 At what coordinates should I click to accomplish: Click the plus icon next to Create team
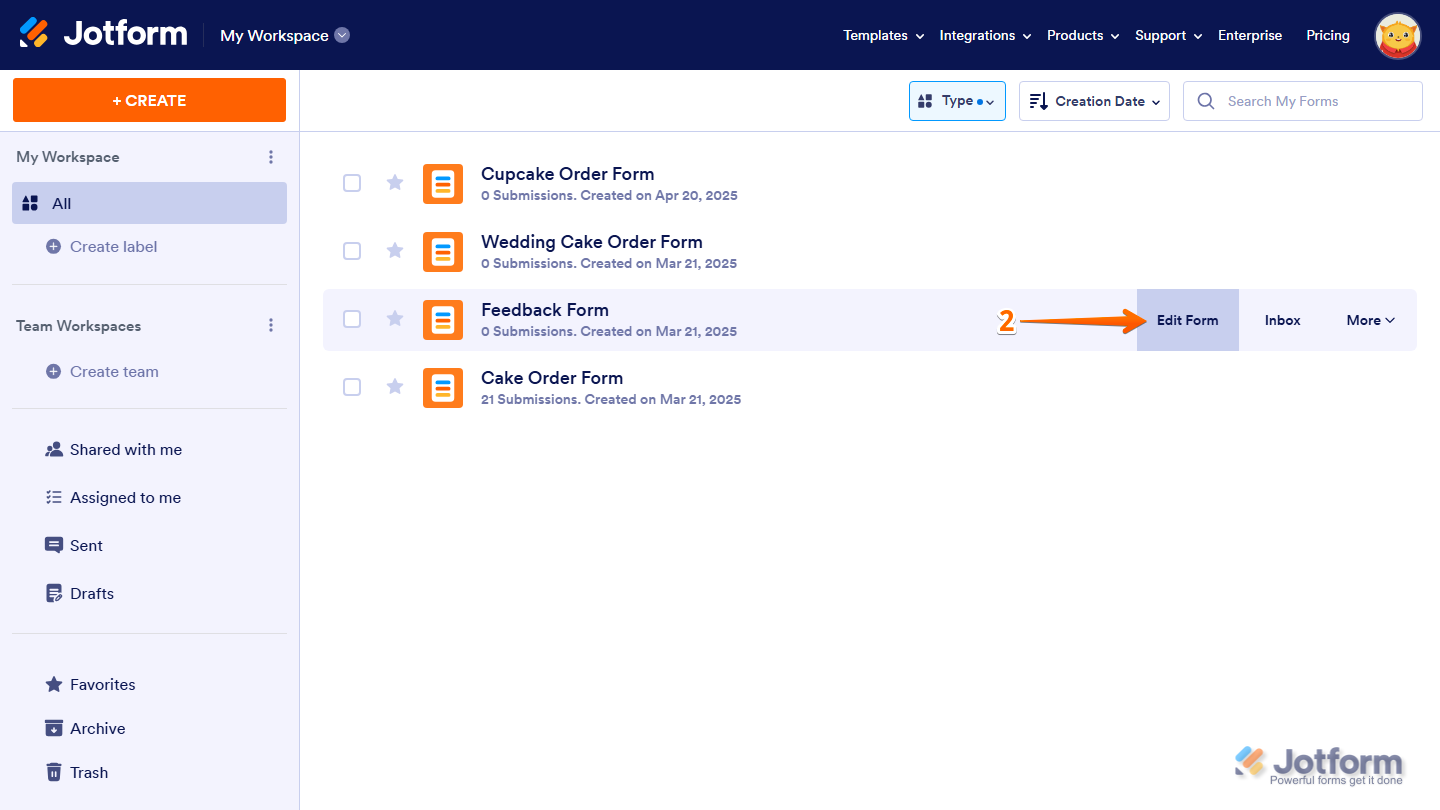(x=54, y=372)
